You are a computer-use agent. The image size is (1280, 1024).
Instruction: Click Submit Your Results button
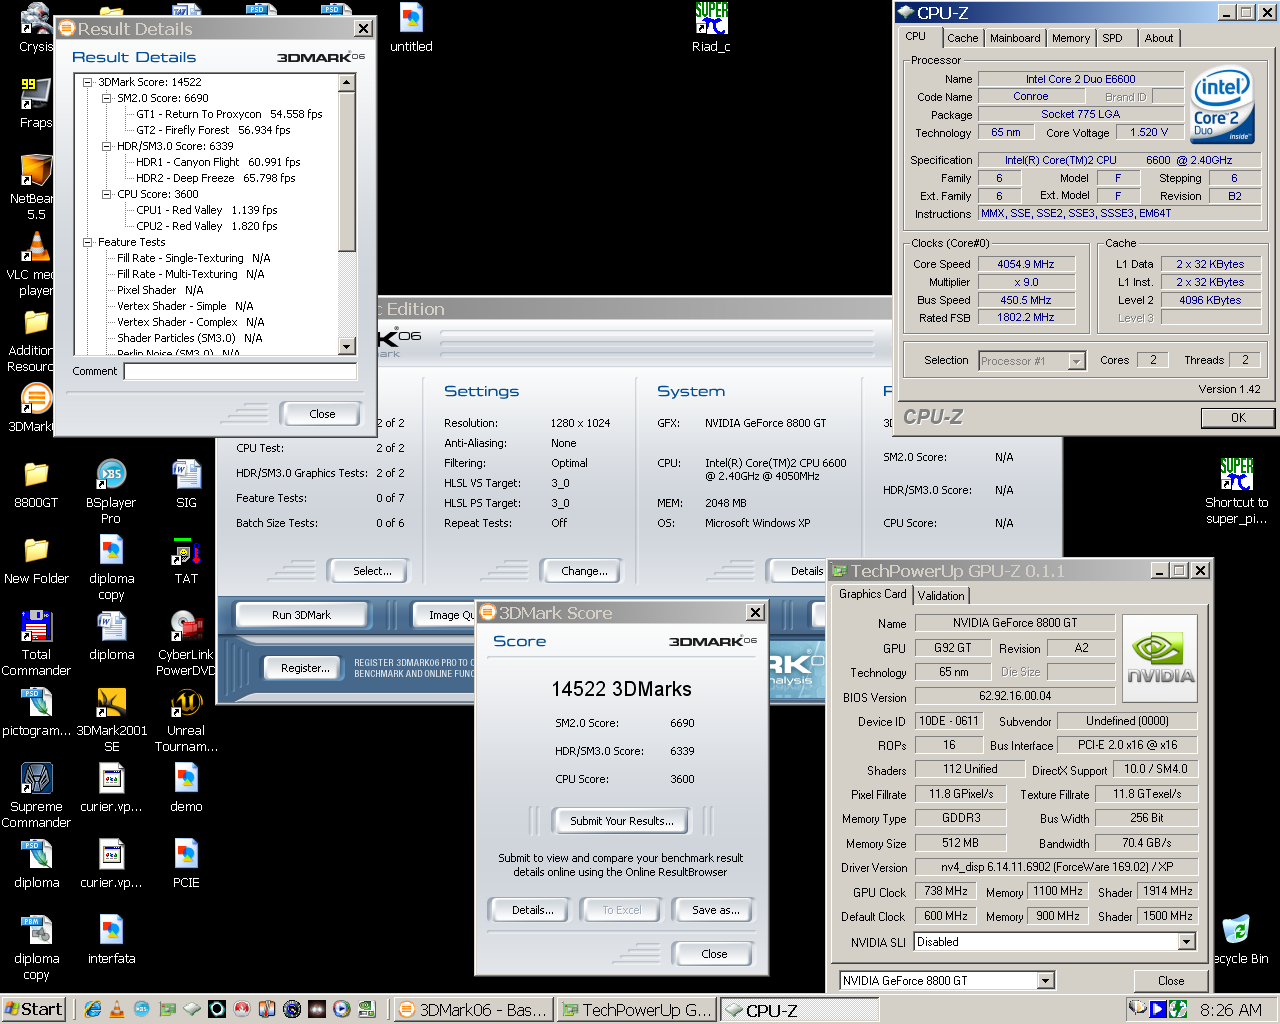coord(622,821)
